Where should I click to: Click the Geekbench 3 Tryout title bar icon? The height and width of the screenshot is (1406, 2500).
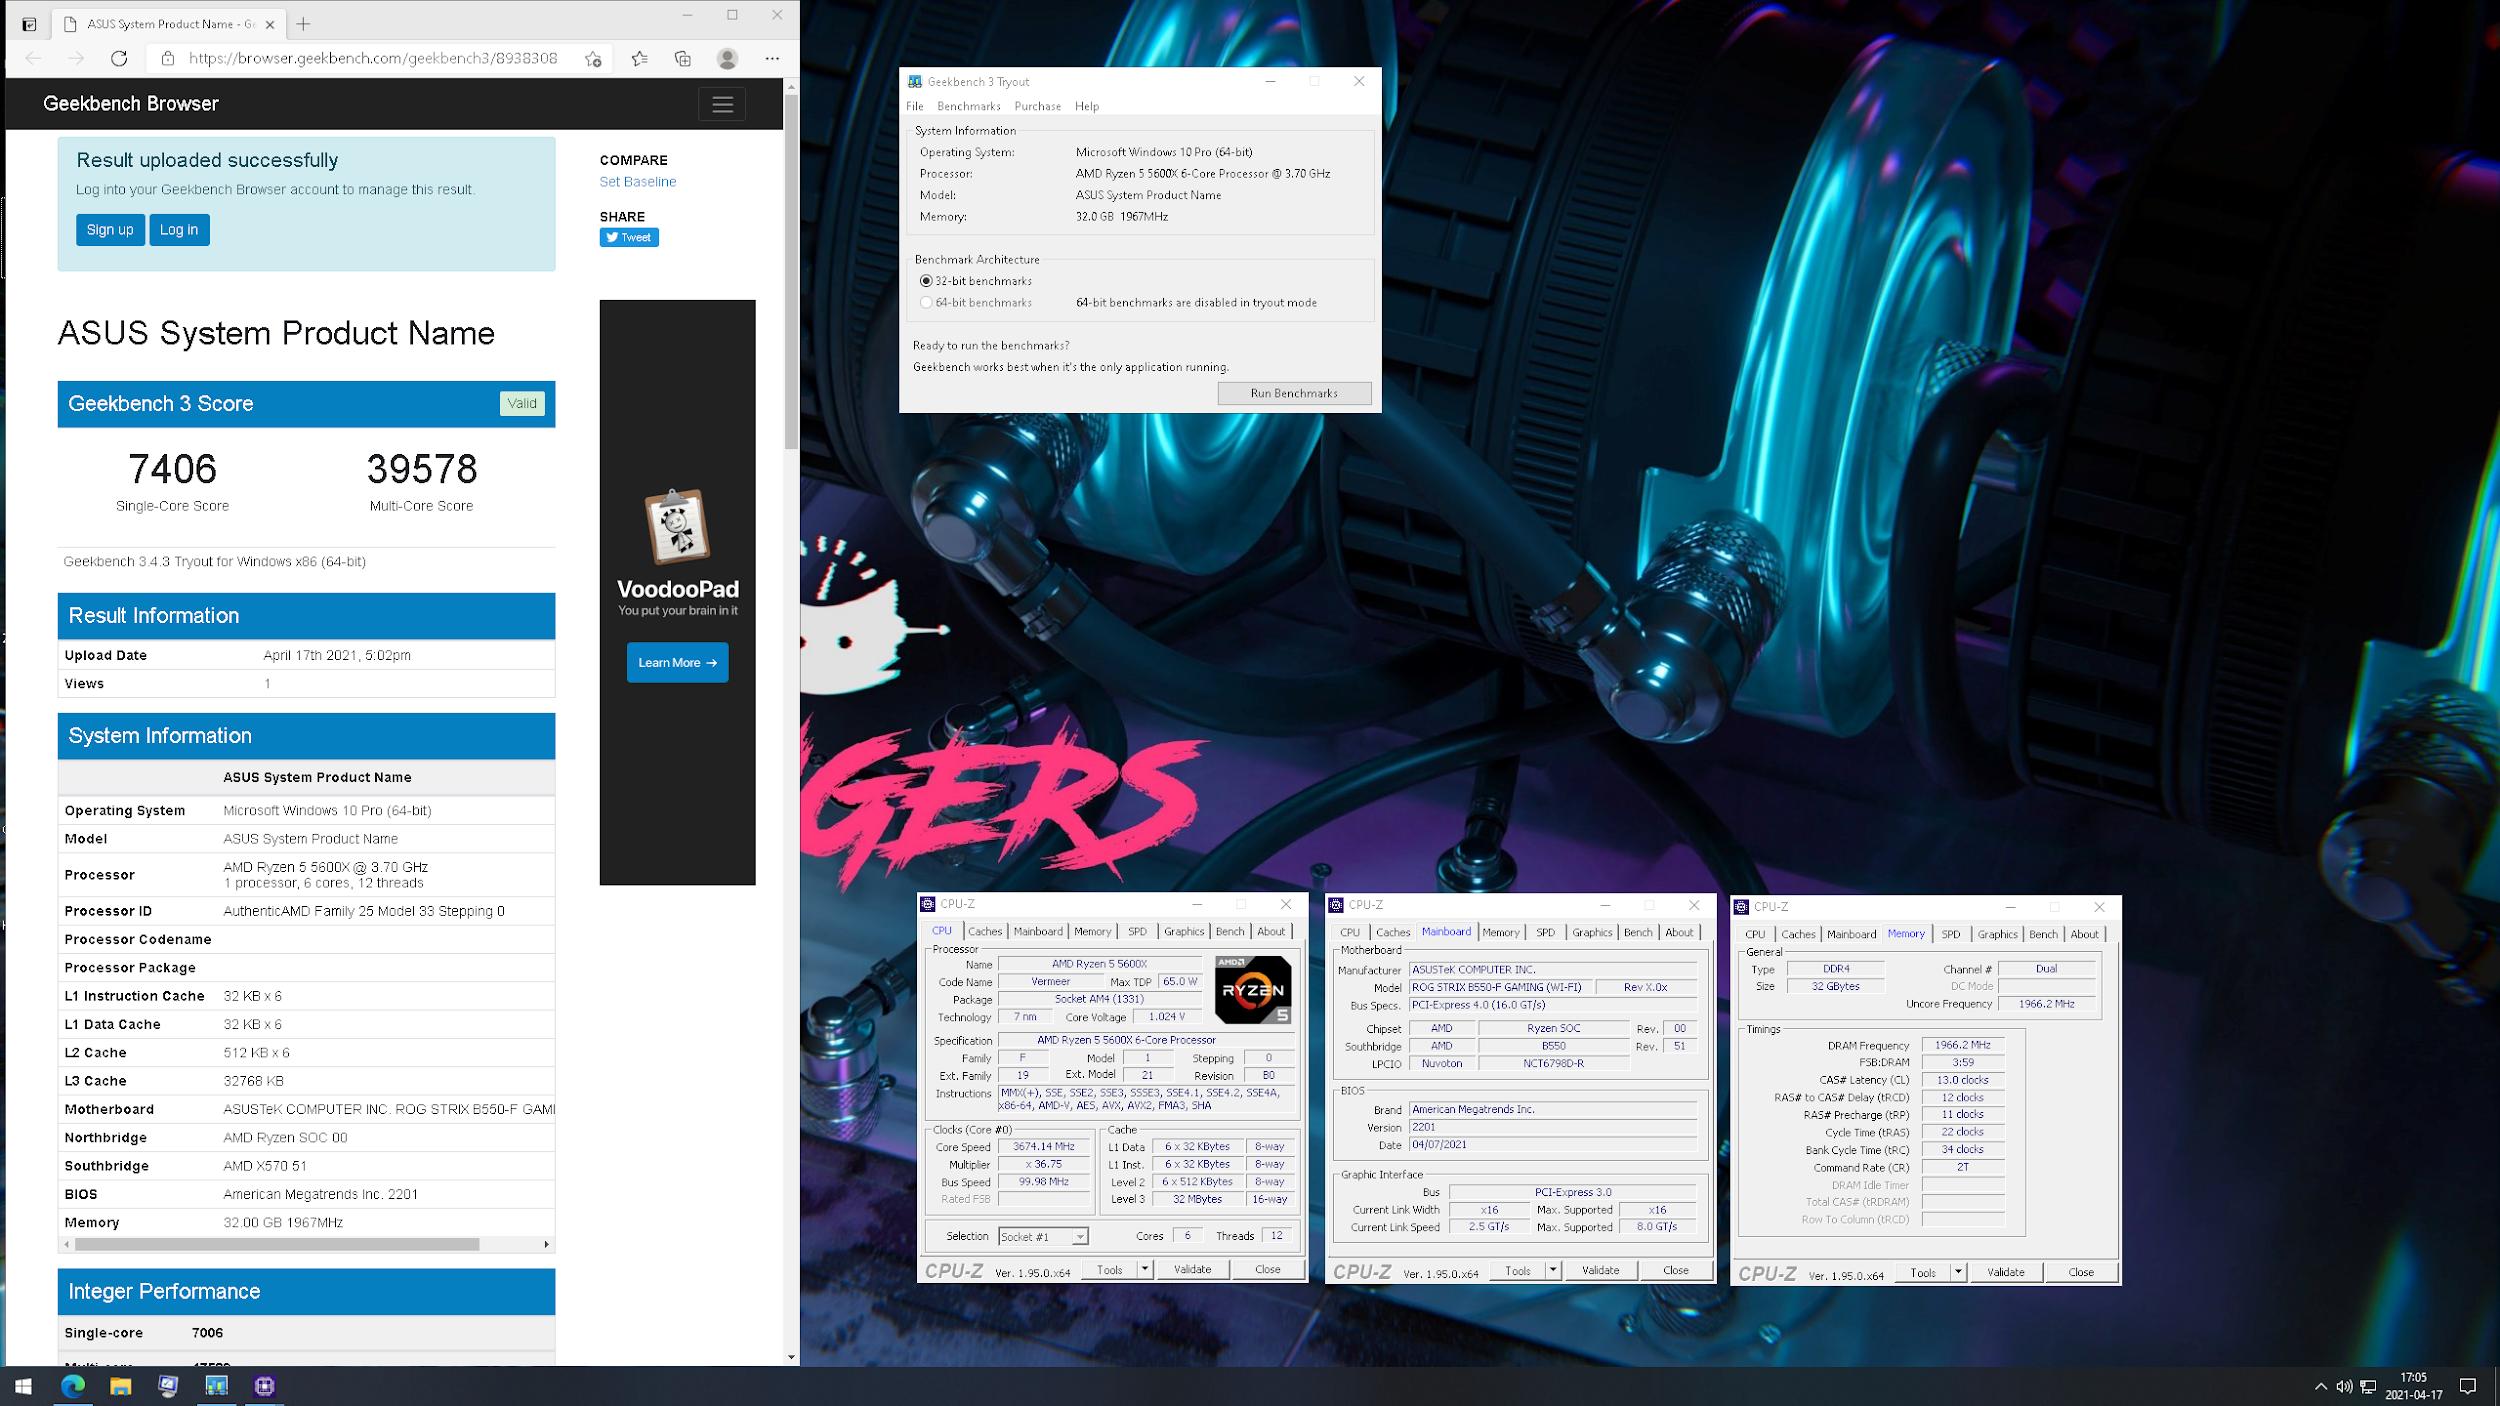[x=915, y=82]
